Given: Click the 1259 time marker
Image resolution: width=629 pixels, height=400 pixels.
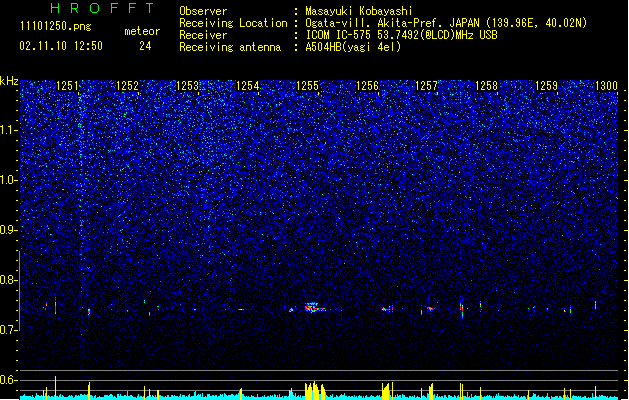Looking at the screenshot, I should click(x=546, y=86).
